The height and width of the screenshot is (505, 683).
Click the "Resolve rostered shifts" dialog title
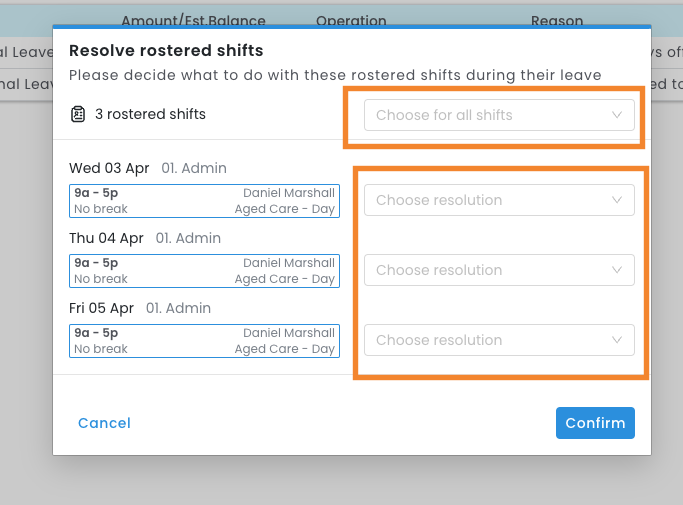coord(166,50)
